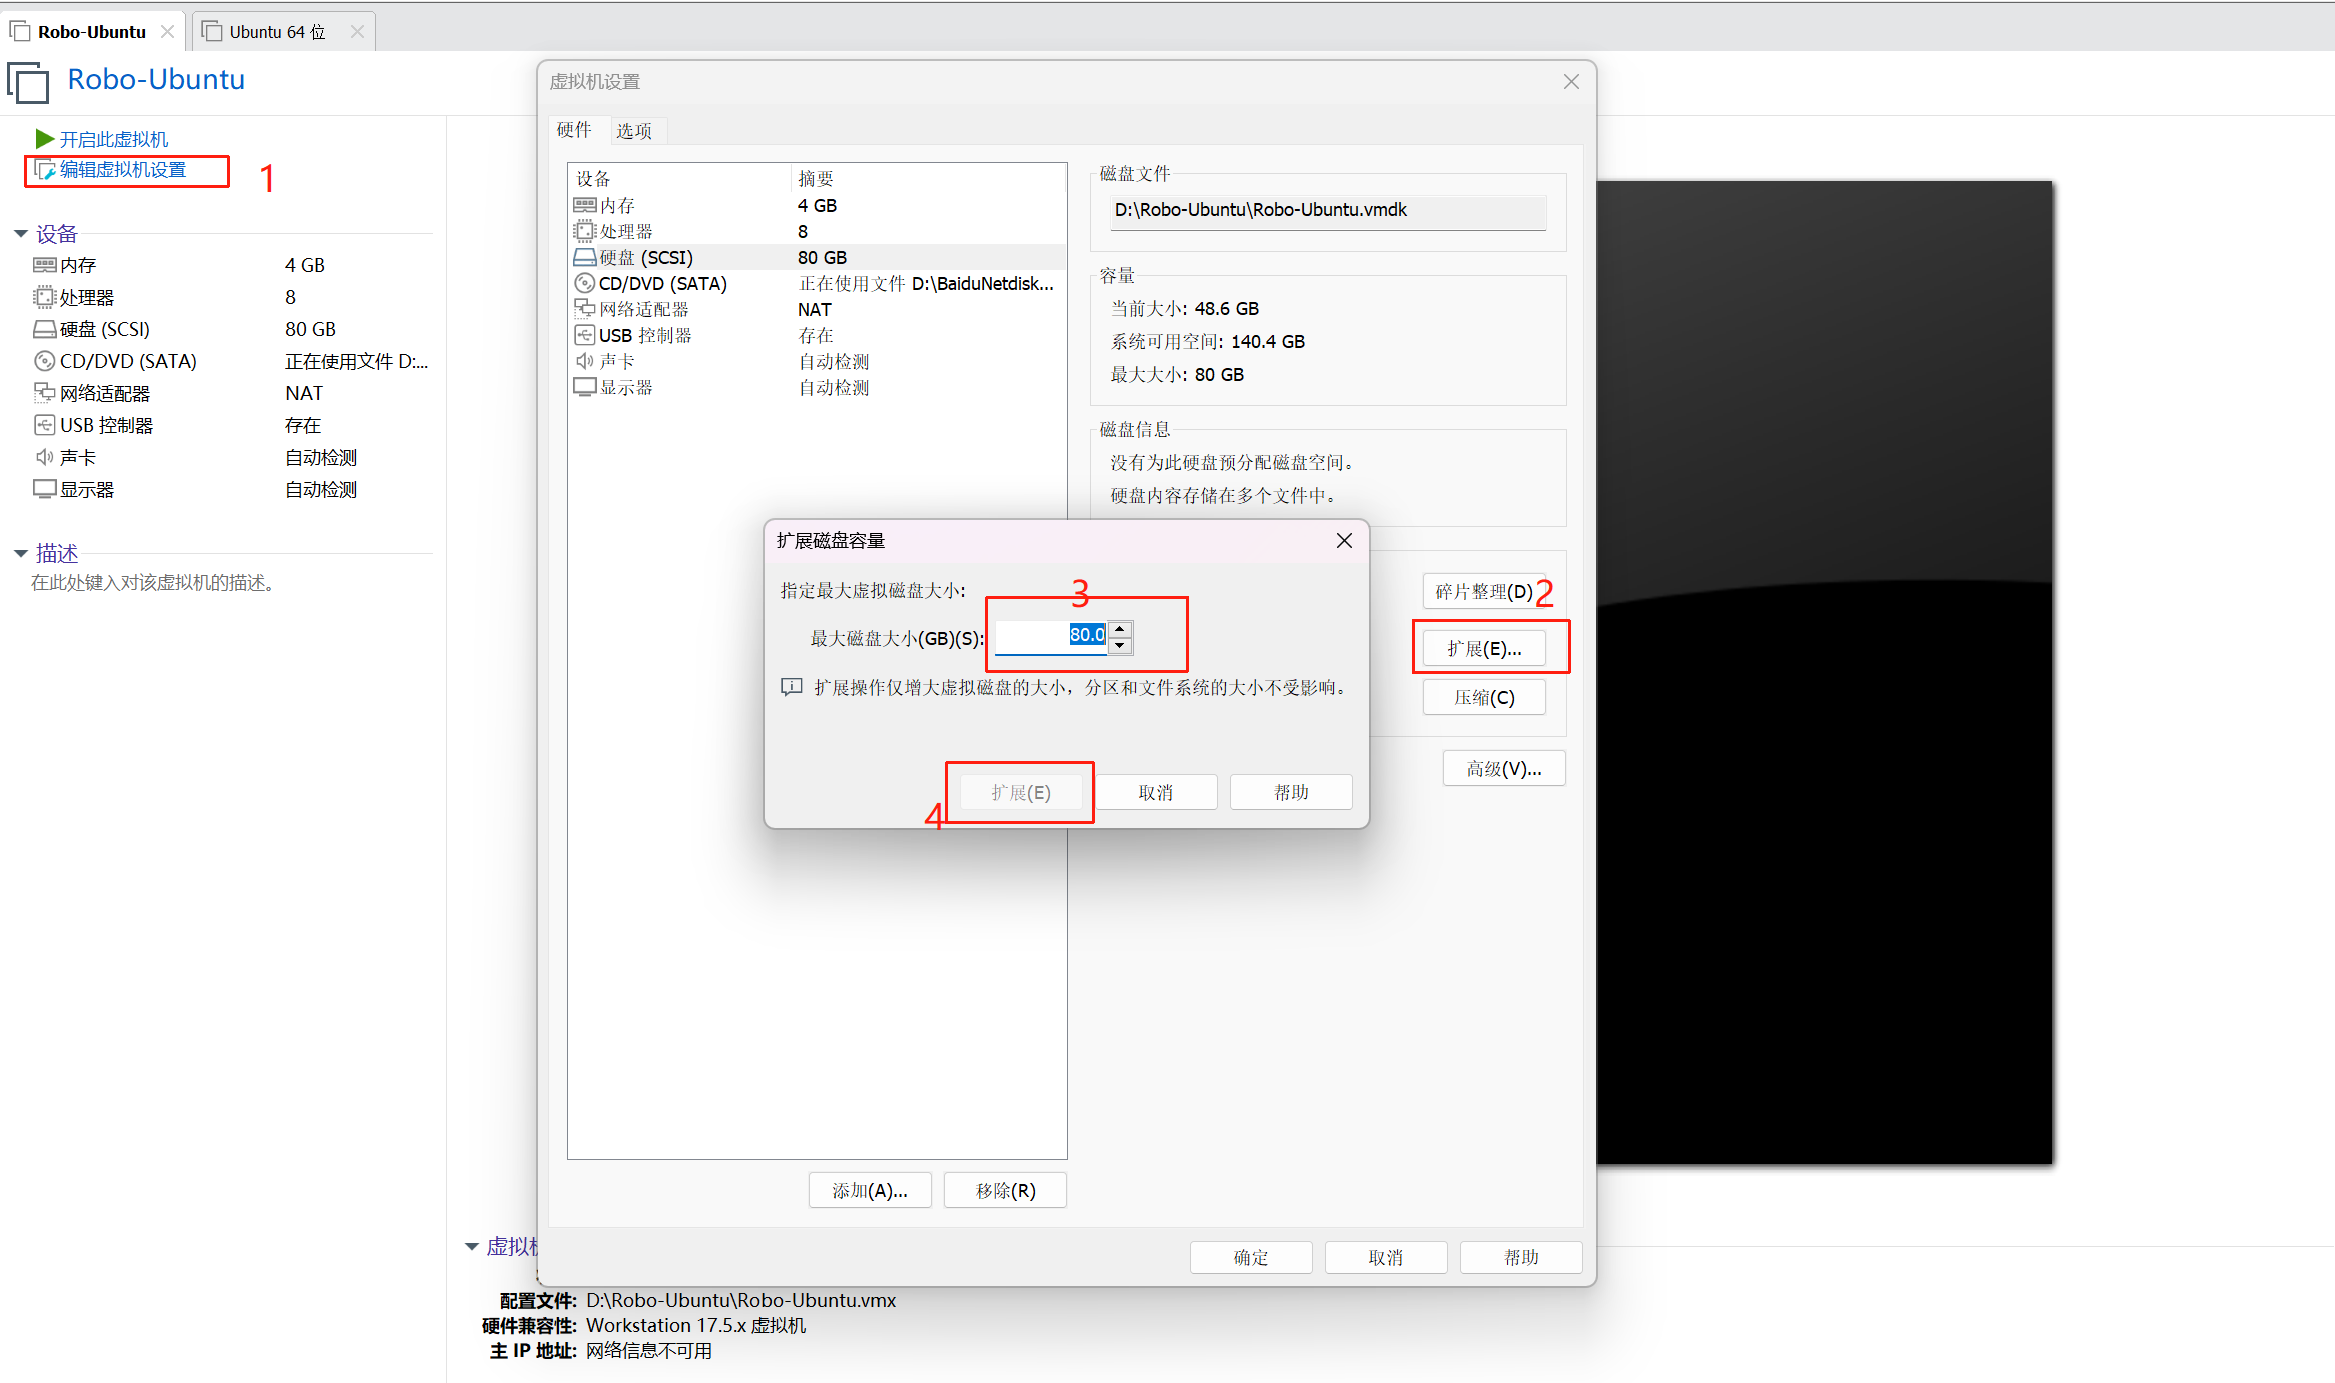Image resolution: width=2335 pixels, height=1383 pixels.
Task: Click 移除(R) hardware button
Action: pyautogui.click(x=1005, y=1190)
